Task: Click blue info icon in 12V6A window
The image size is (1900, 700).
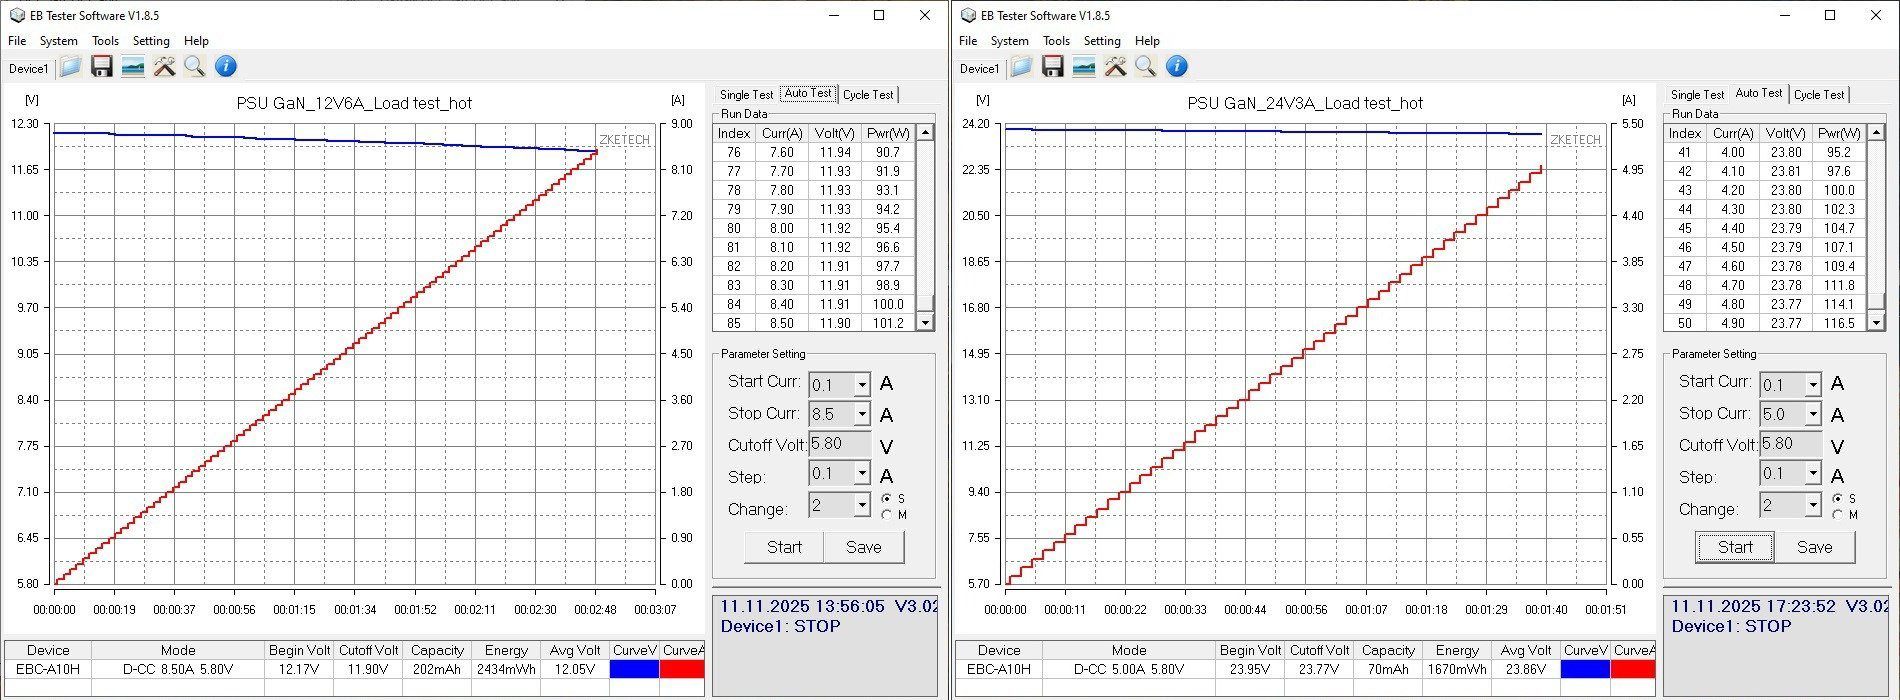Action: (226, 67)
